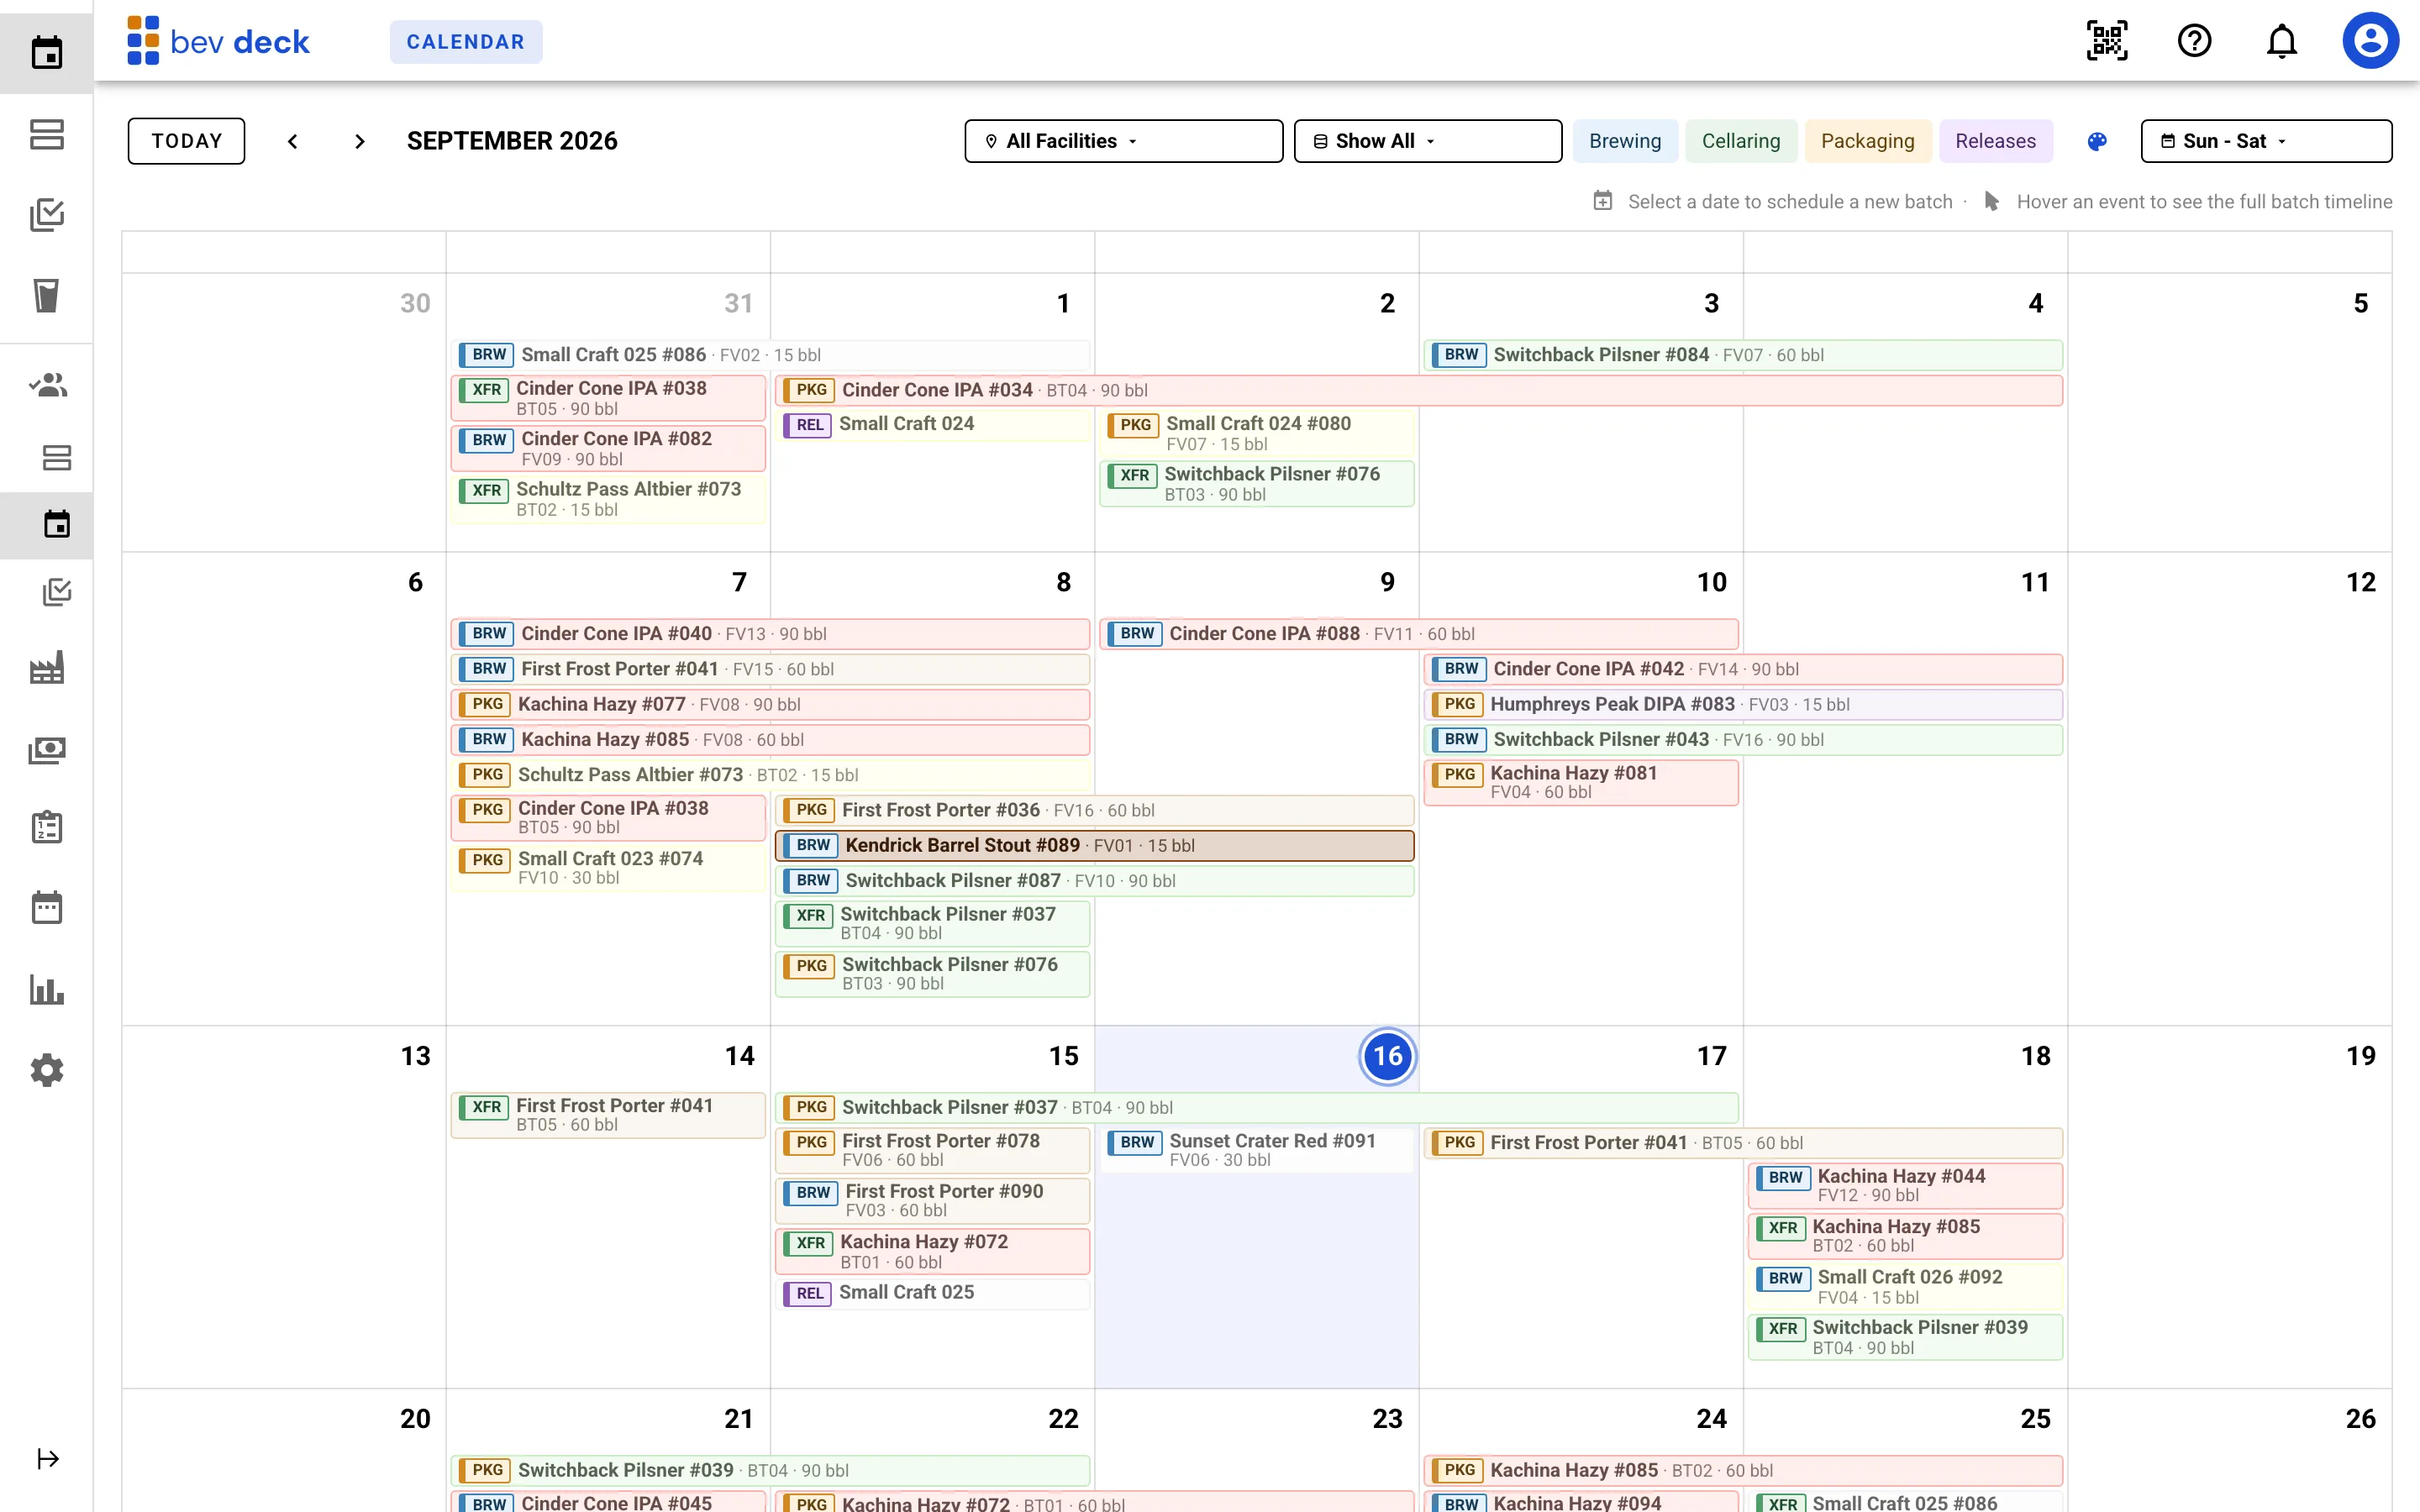Open Kendrick Barrel Stout #089 event

tap(1095, 846)
